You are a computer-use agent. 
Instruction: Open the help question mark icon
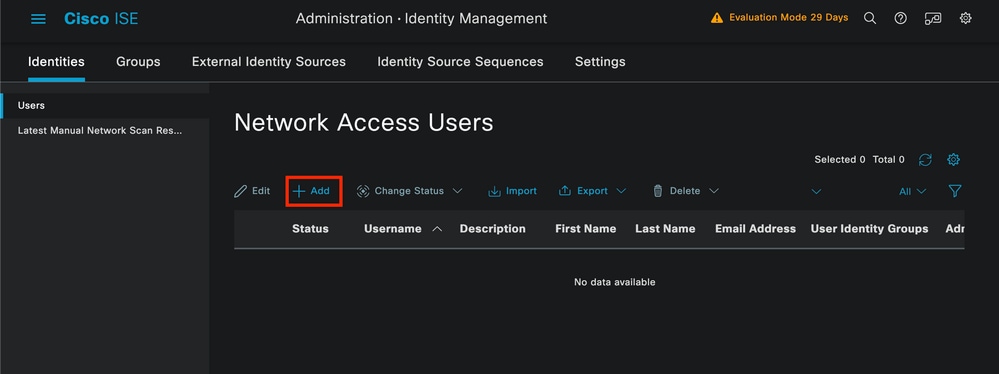pyautogui.click(x=900, y=18)
